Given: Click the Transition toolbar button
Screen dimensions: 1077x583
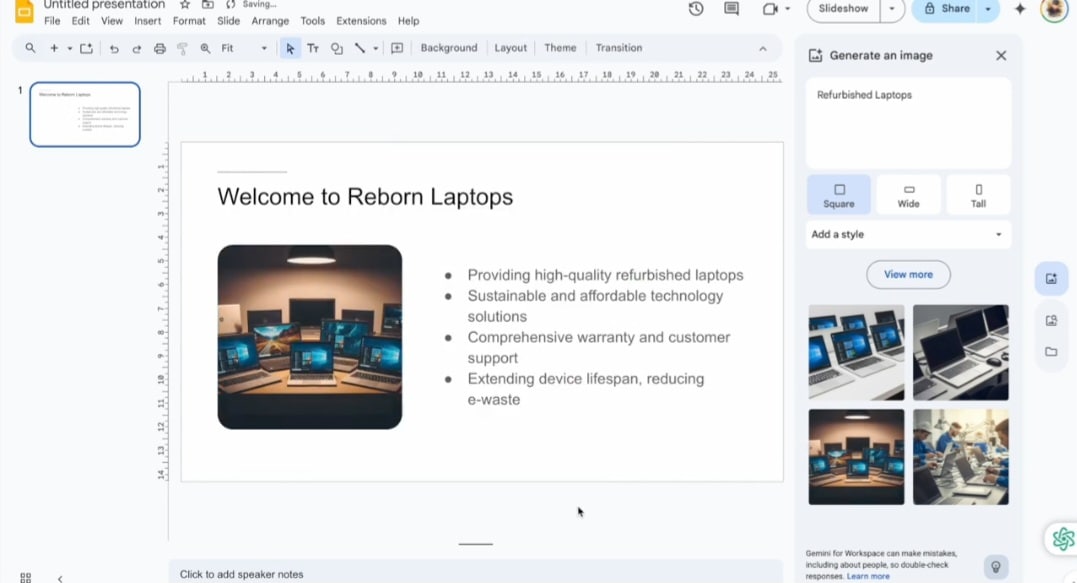Looking at the screenshot, I should click(x=619, y=48).
